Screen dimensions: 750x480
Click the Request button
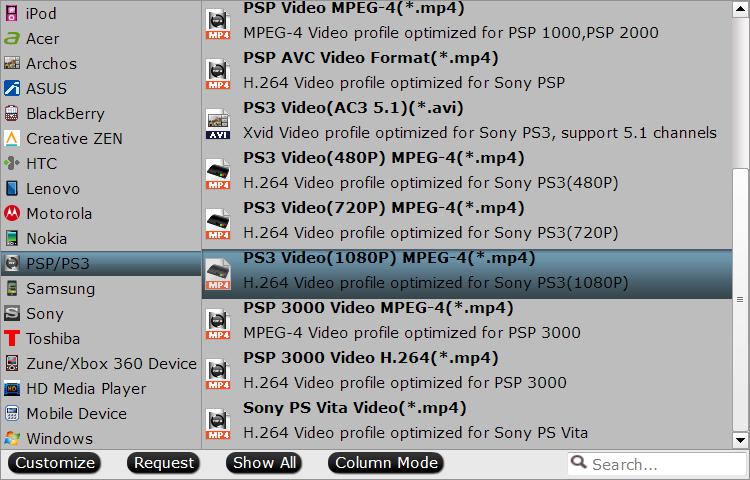click(x=164, y=463)
